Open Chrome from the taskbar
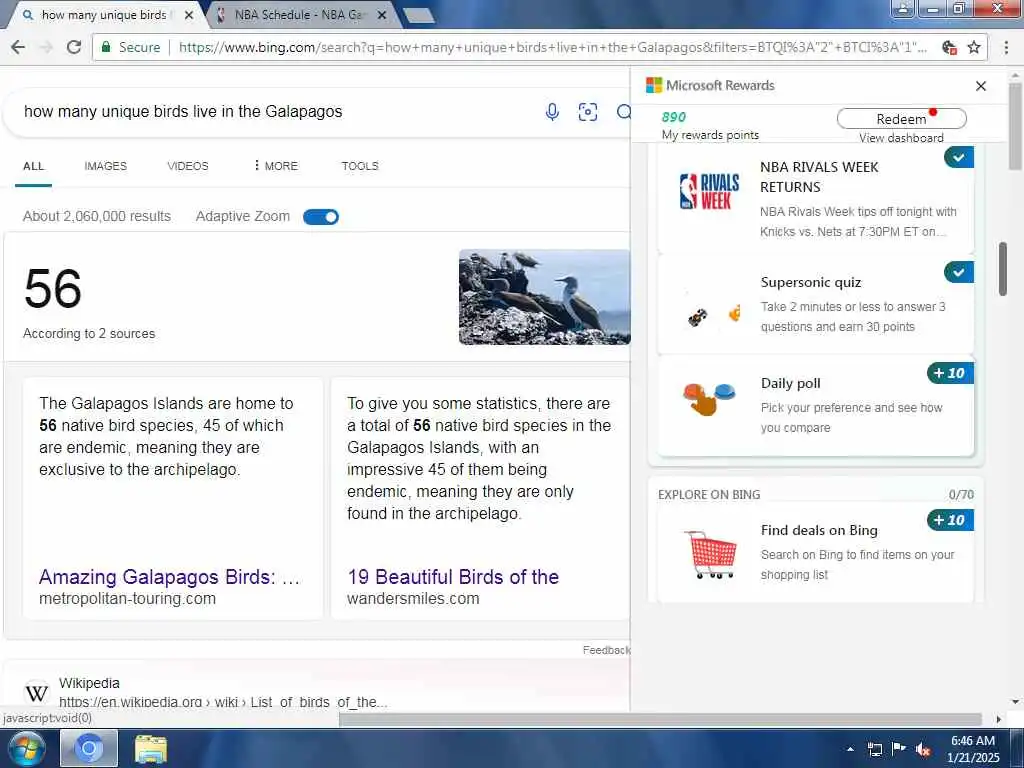 coord(89,748)
